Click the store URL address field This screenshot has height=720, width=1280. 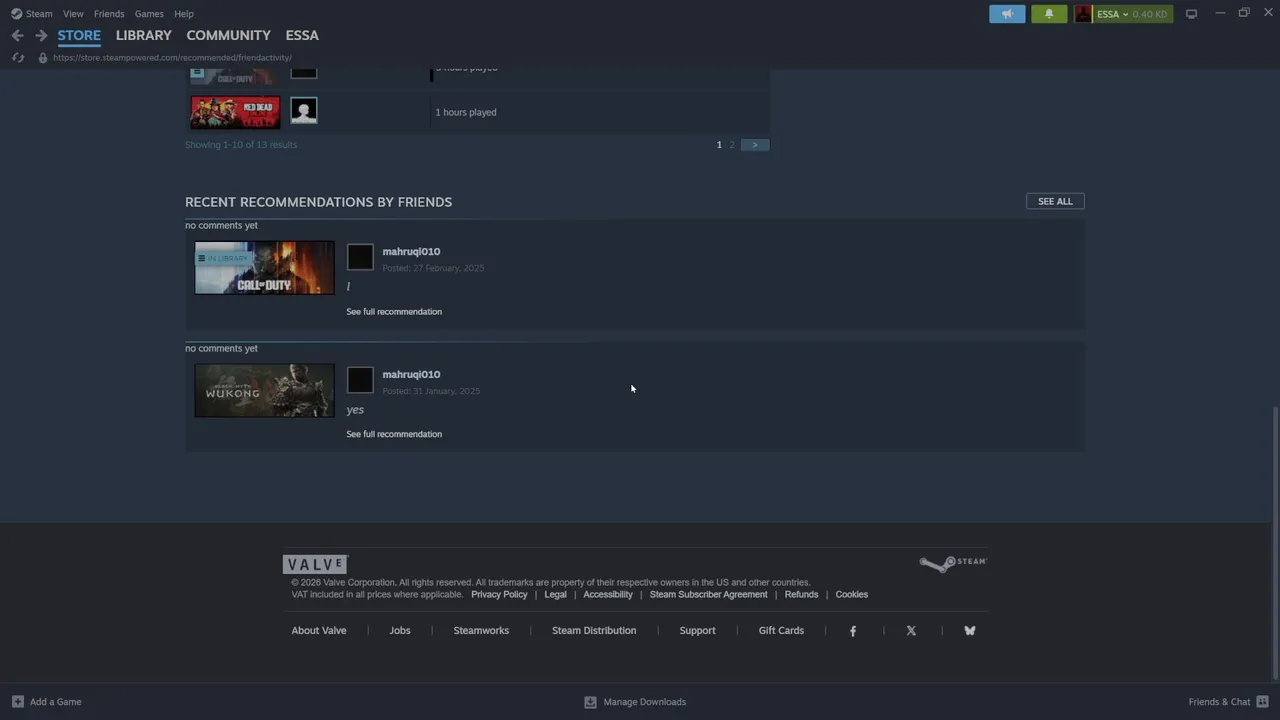click(x=172, y=58)
